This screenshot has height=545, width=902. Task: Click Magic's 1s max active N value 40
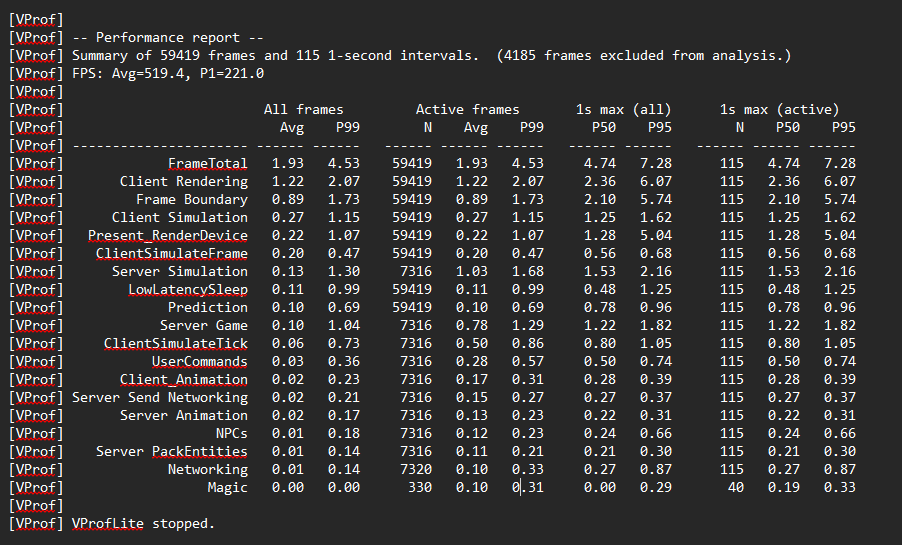point(736,487)
